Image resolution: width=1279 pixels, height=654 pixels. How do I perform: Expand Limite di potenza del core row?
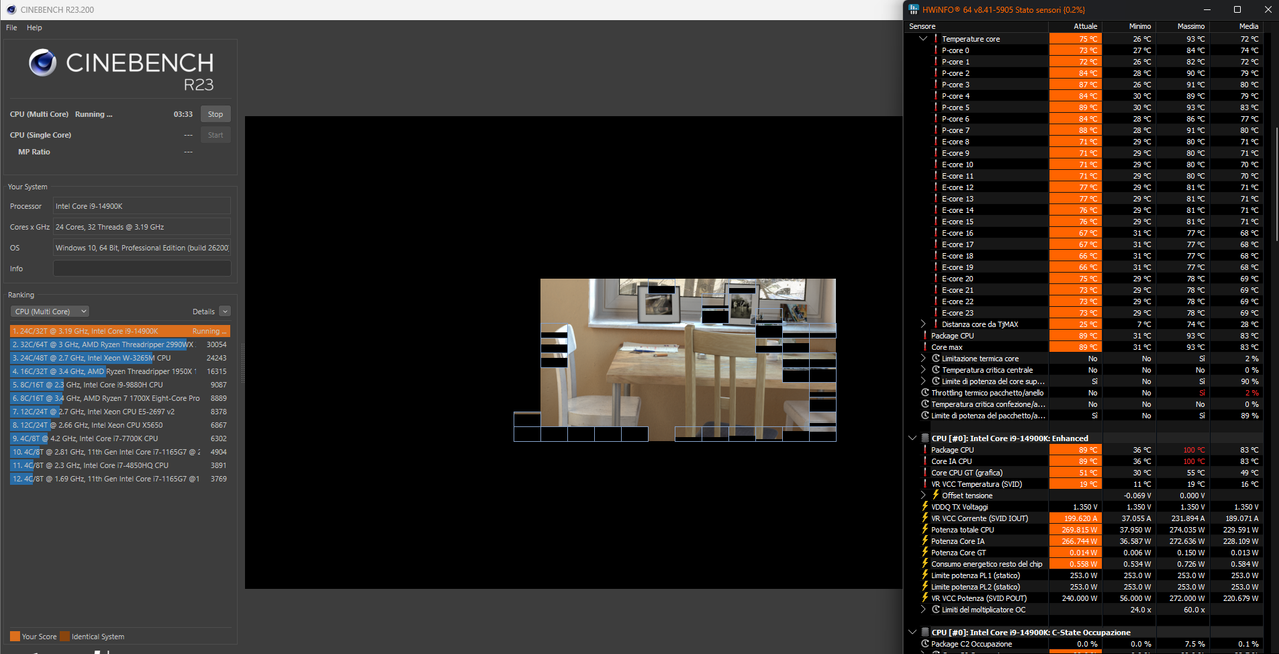(x=923, y=381)
